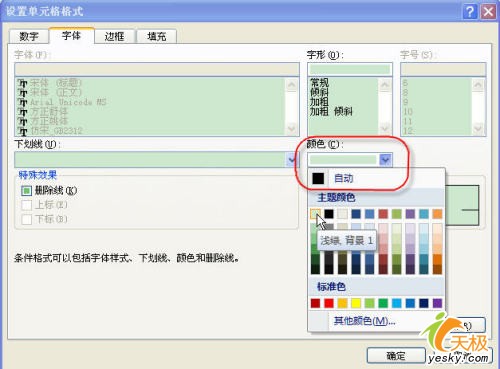This screenshot has width=500, height=369.
Task: Go to the 填充 tab
Action: click(156, 36)
